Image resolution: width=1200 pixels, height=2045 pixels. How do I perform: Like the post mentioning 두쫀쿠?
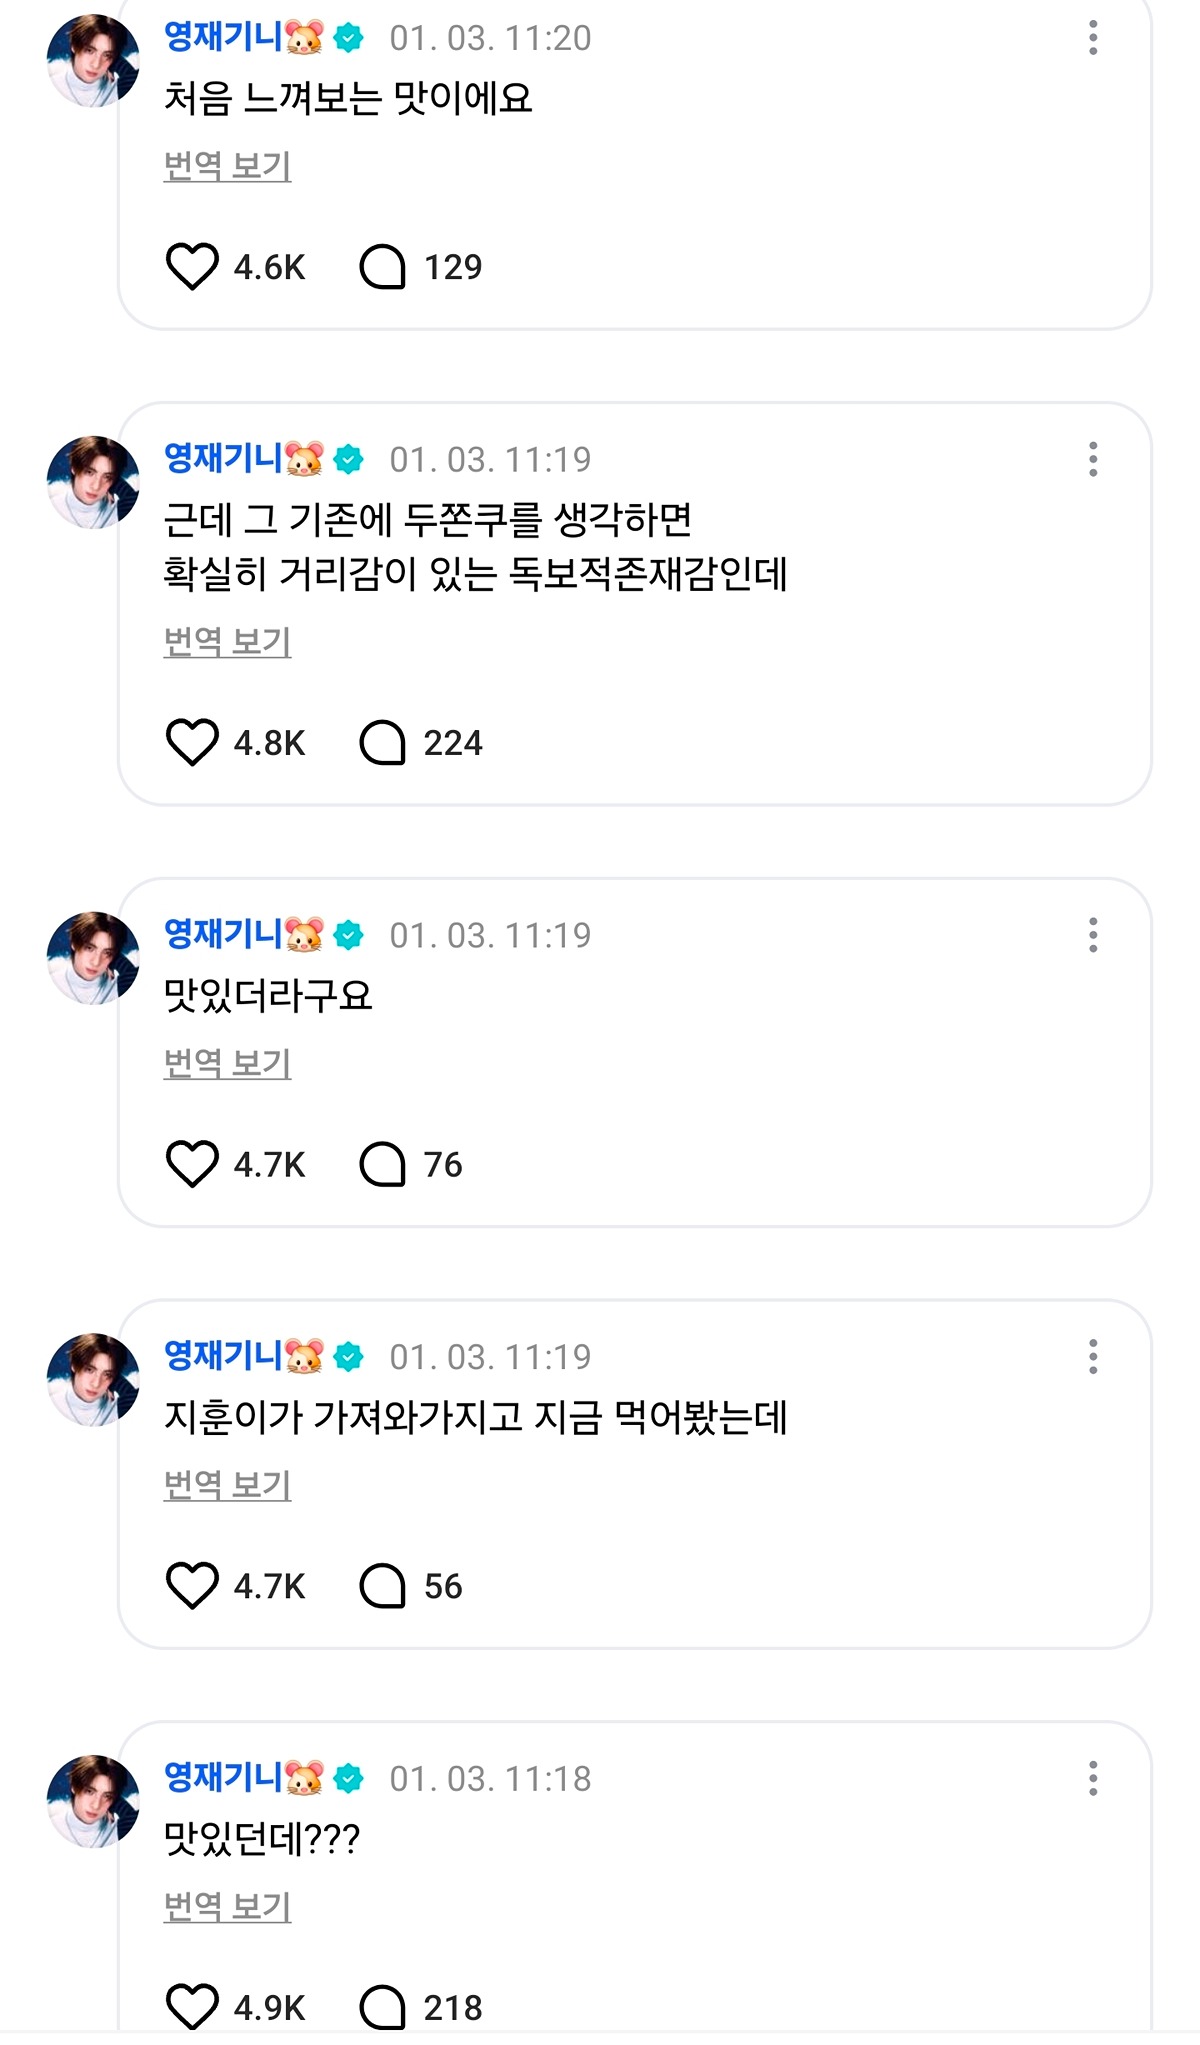191,743
